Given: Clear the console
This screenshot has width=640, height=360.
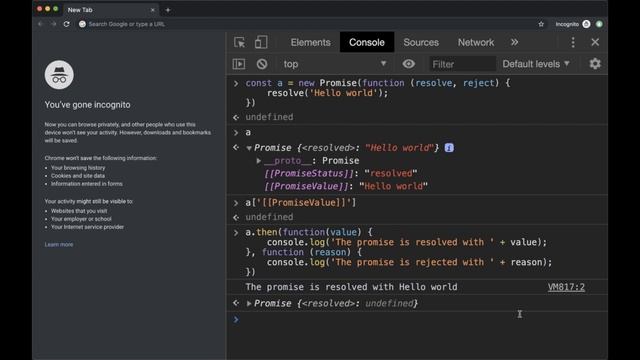Looking at the screenshot, I should coord(262,64).
